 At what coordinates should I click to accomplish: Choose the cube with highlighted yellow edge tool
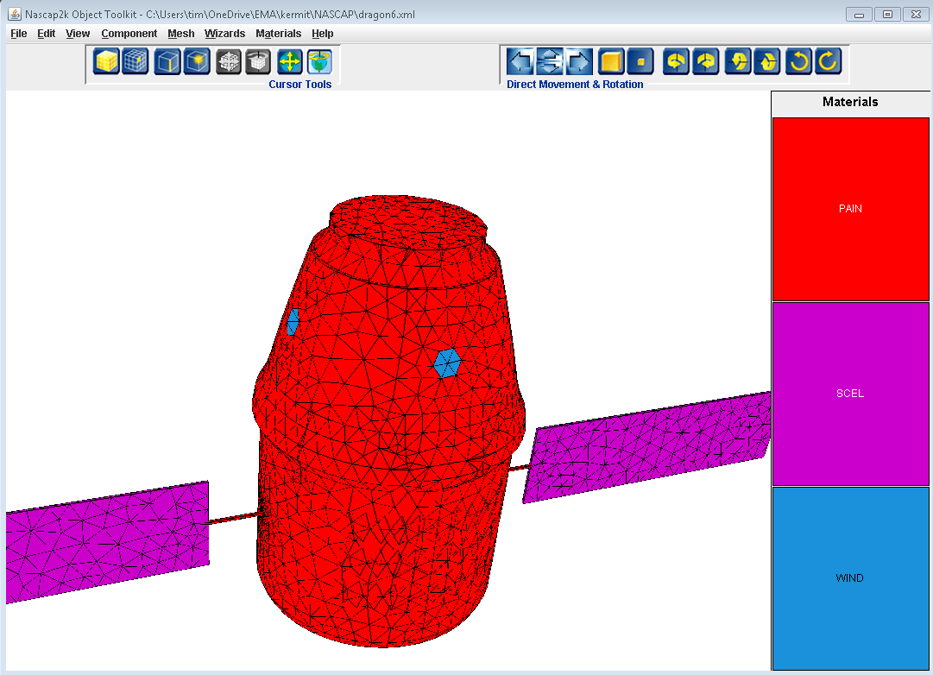coord(168,62)
